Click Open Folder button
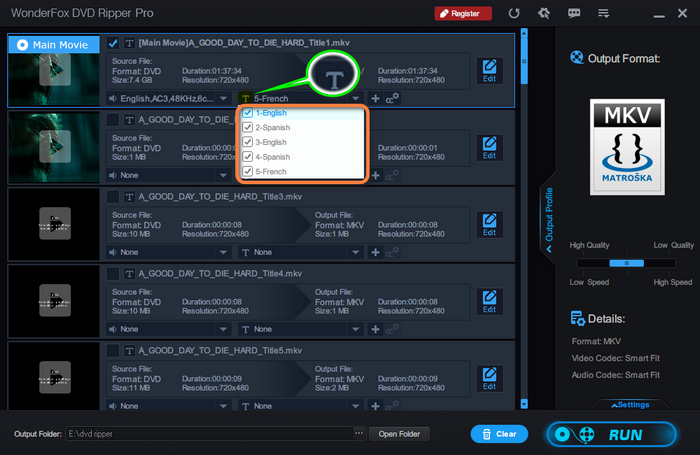Image resolution: width=700 pixels, height=455 pixels. pos(399,434)
